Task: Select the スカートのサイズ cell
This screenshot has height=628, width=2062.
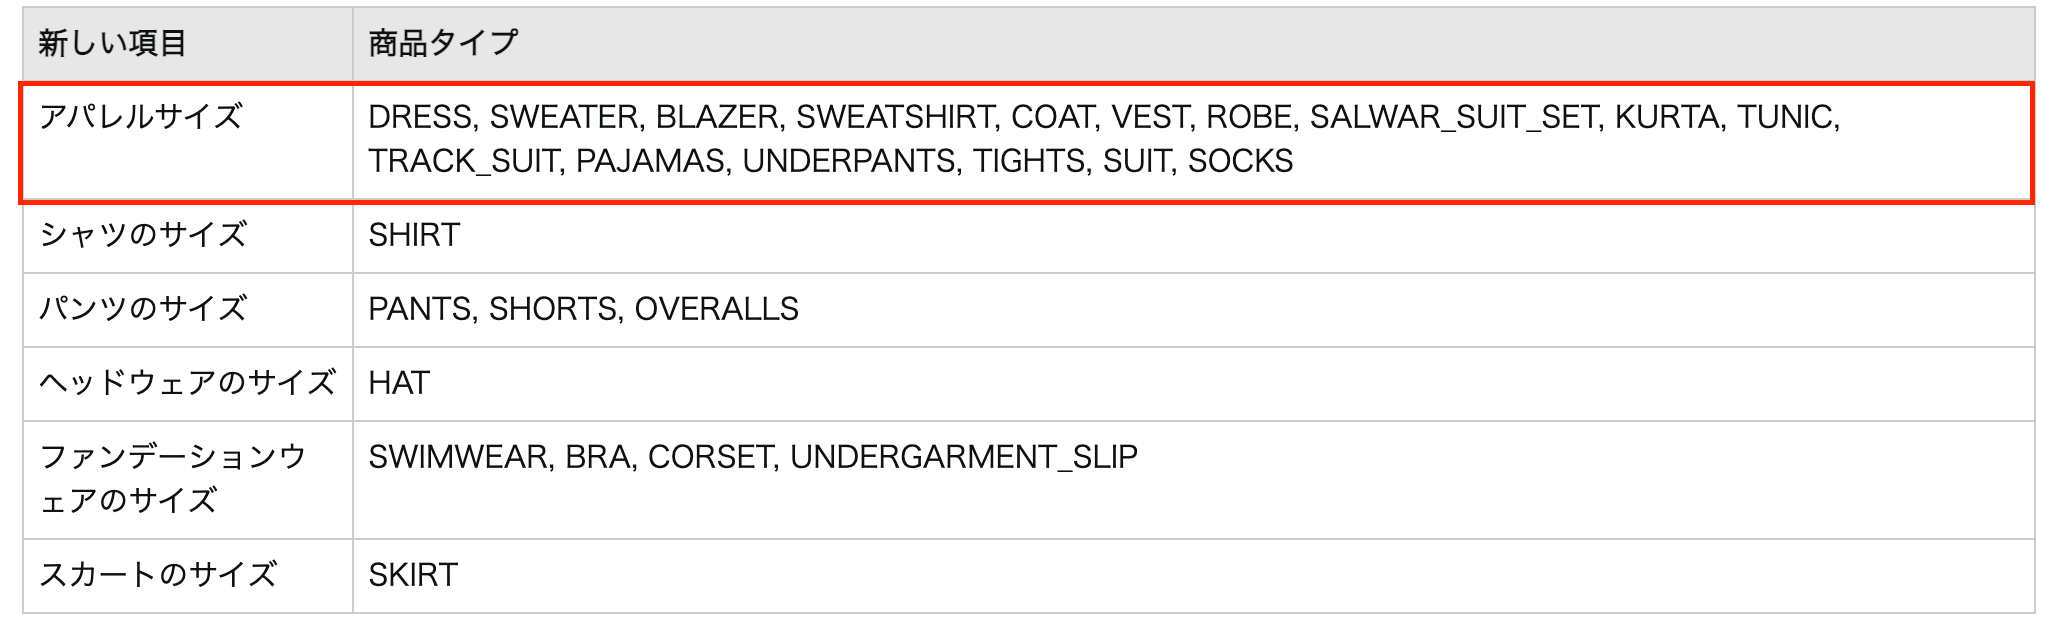Action: coord(158,575)
